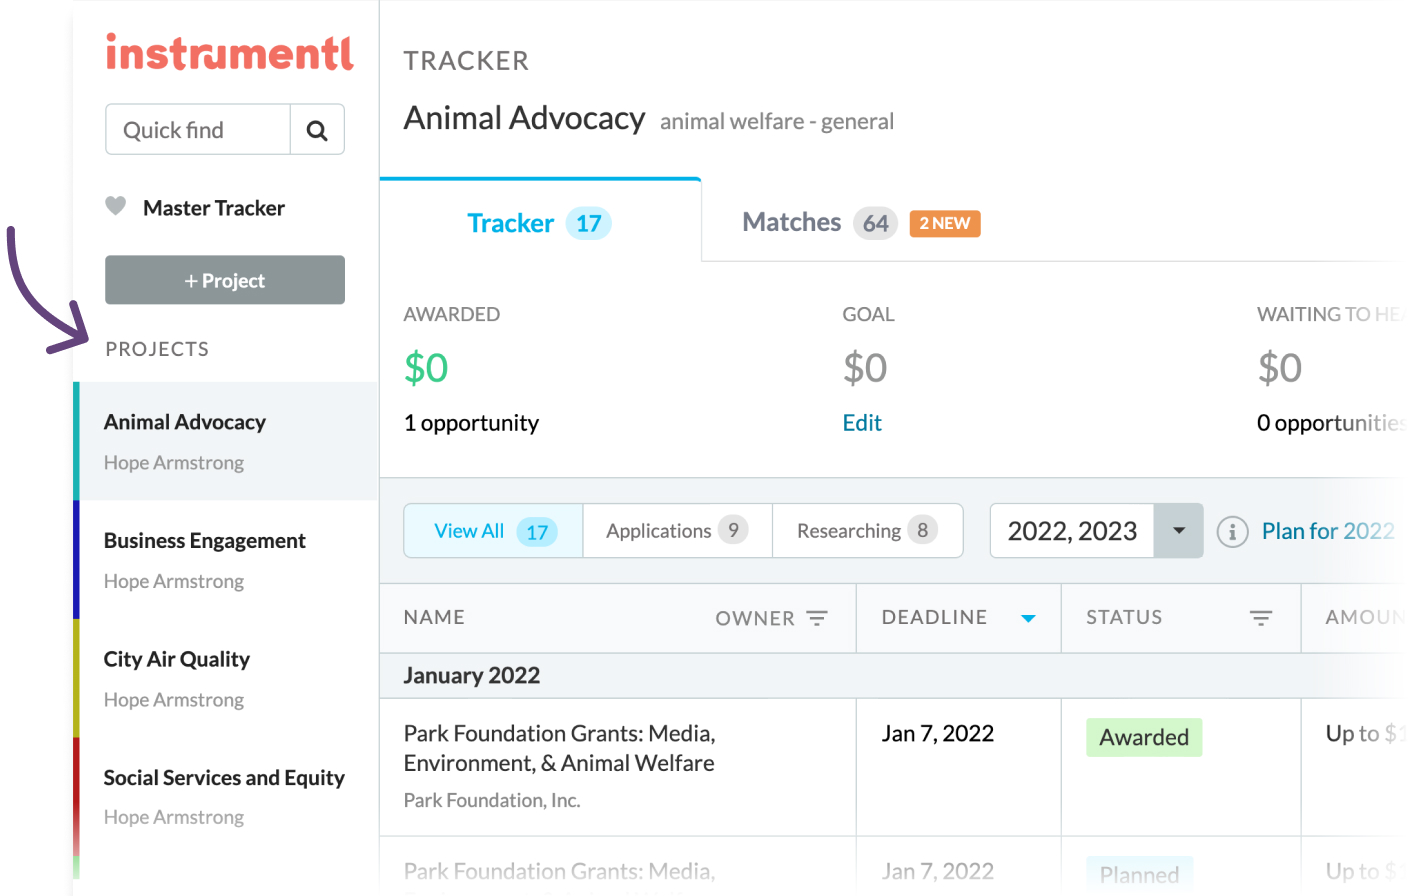Click the heart icon beside Master Tracker
The width and height of the screenshot is (1408, 896).
click(x=115, y=206)
